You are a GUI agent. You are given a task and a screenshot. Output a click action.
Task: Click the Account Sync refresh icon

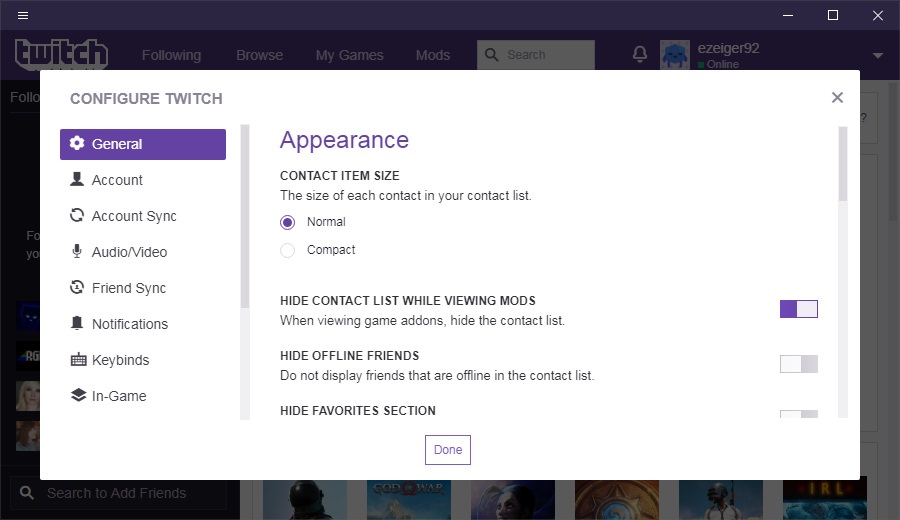tap(77, 215)
